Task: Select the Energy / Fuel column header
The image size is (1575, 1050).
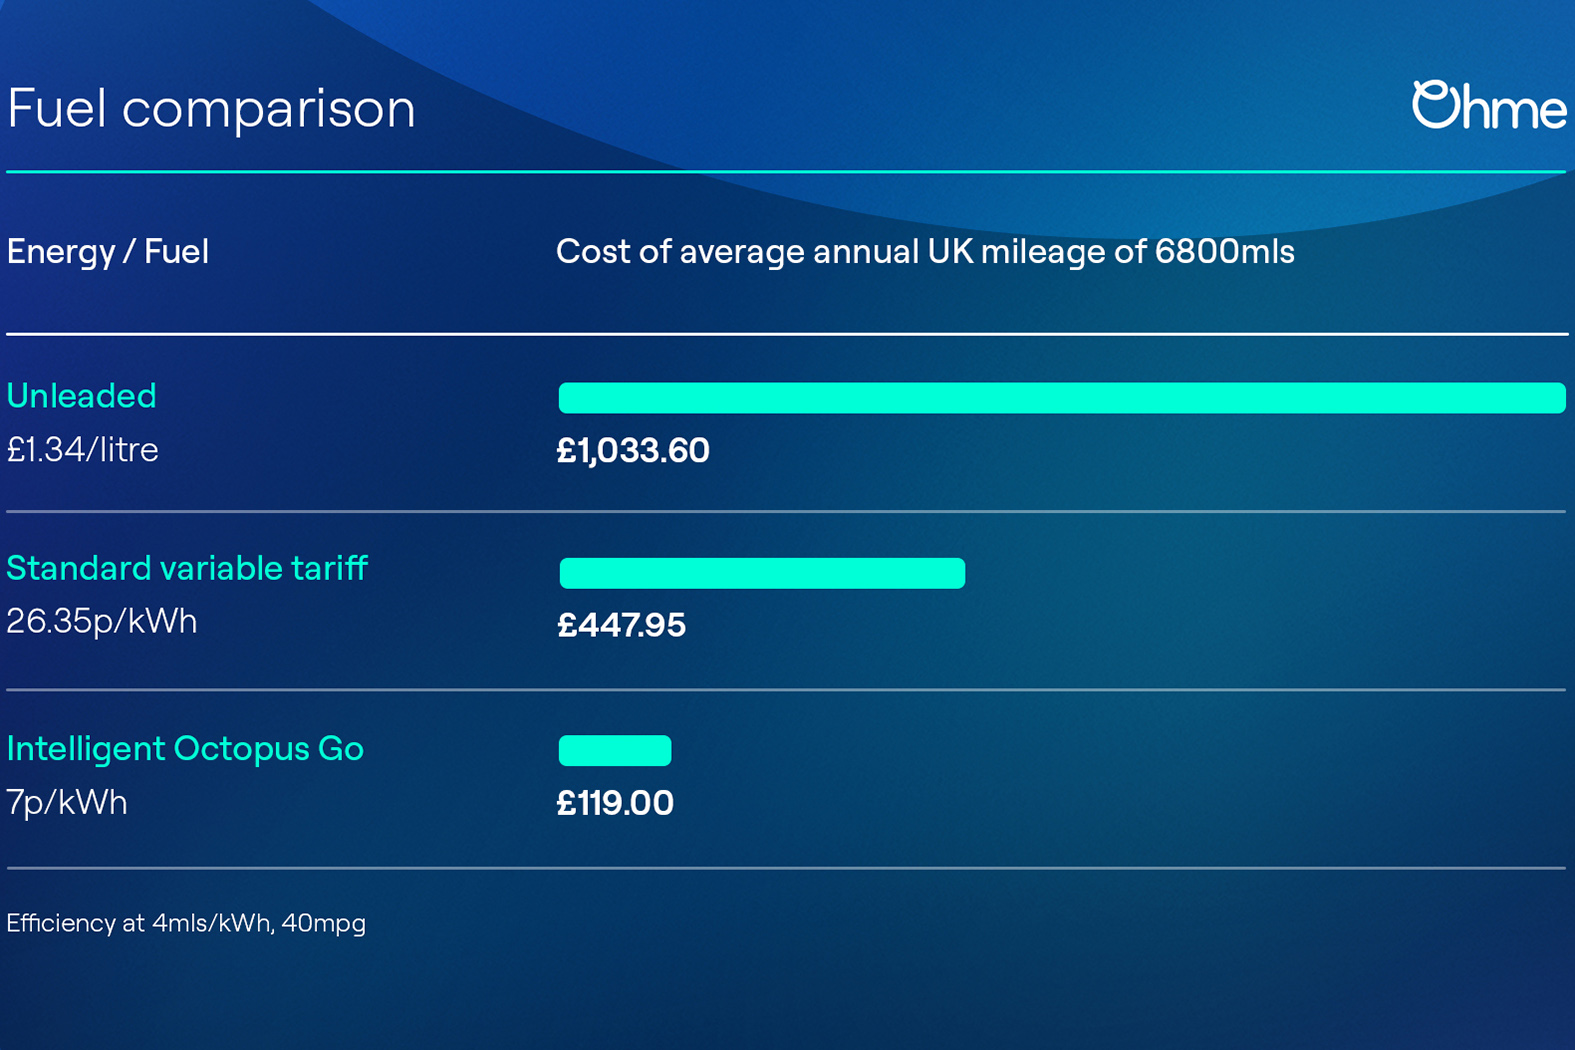Action: 108,251
